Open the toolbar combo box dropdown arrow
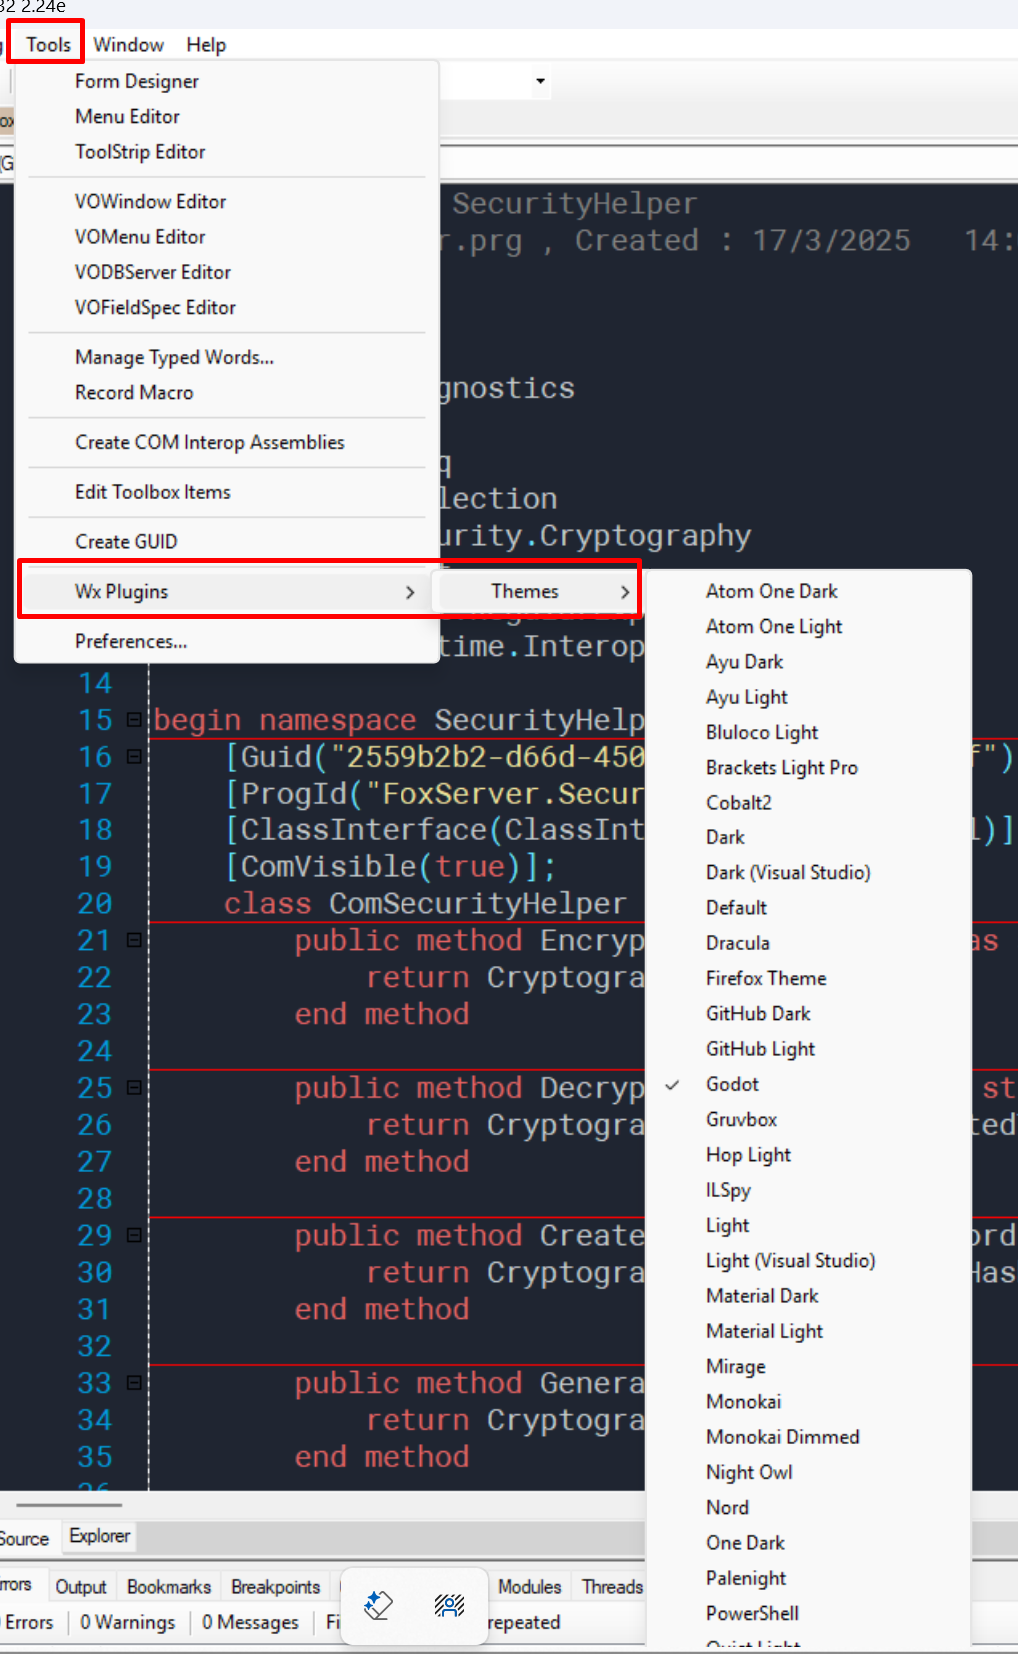Viewport: 1018px width, 1654px height. point(540,81)
